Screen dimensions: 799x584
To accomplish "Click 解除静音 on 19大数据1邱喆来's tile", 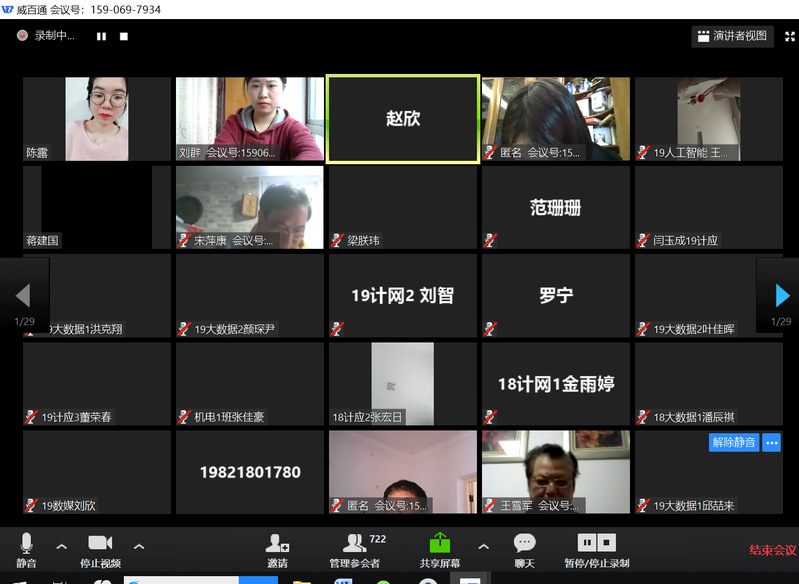I will [734, 442].
